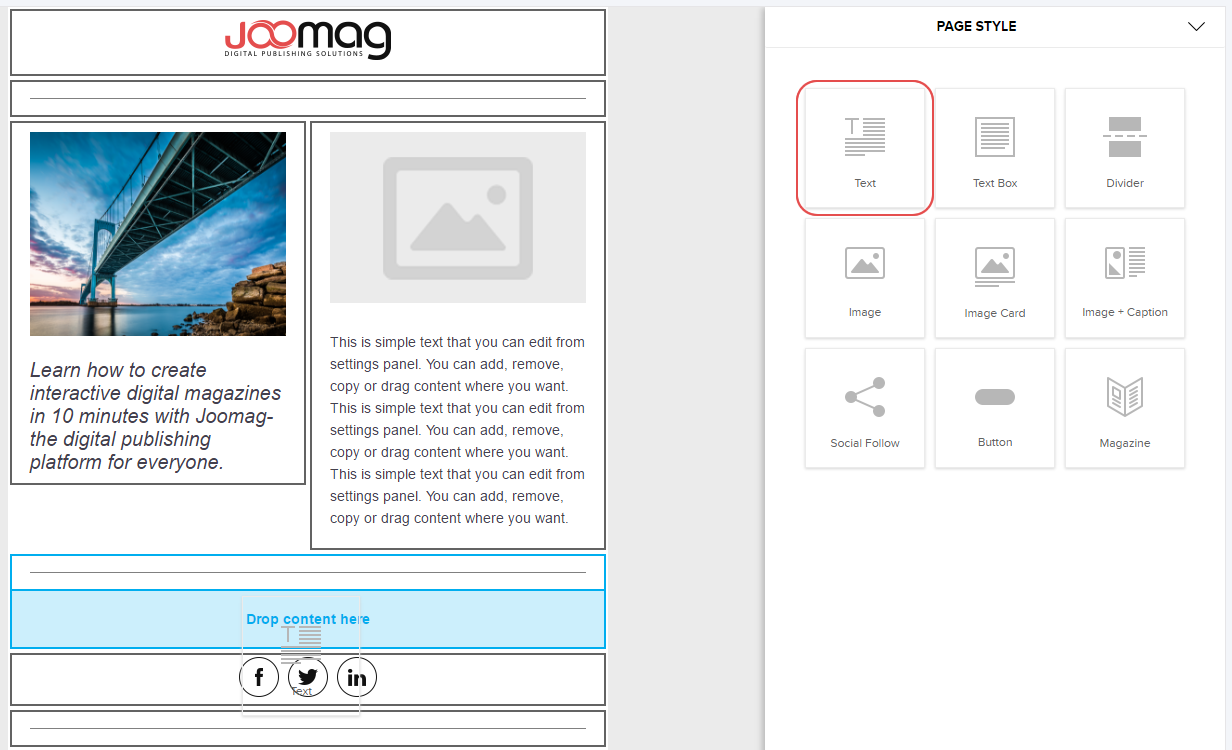Pick the Divider content block
This screenshot has width=1232, height=750.
pyautogui.click(x=1125, y=148)
